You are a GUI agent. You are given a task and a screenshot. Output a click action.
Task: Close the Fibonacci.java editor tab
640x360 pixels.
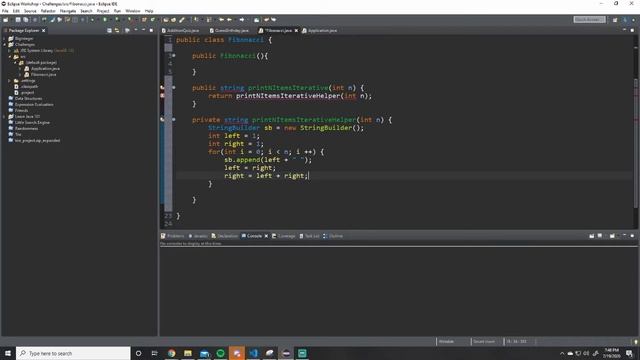click(296, 31)
